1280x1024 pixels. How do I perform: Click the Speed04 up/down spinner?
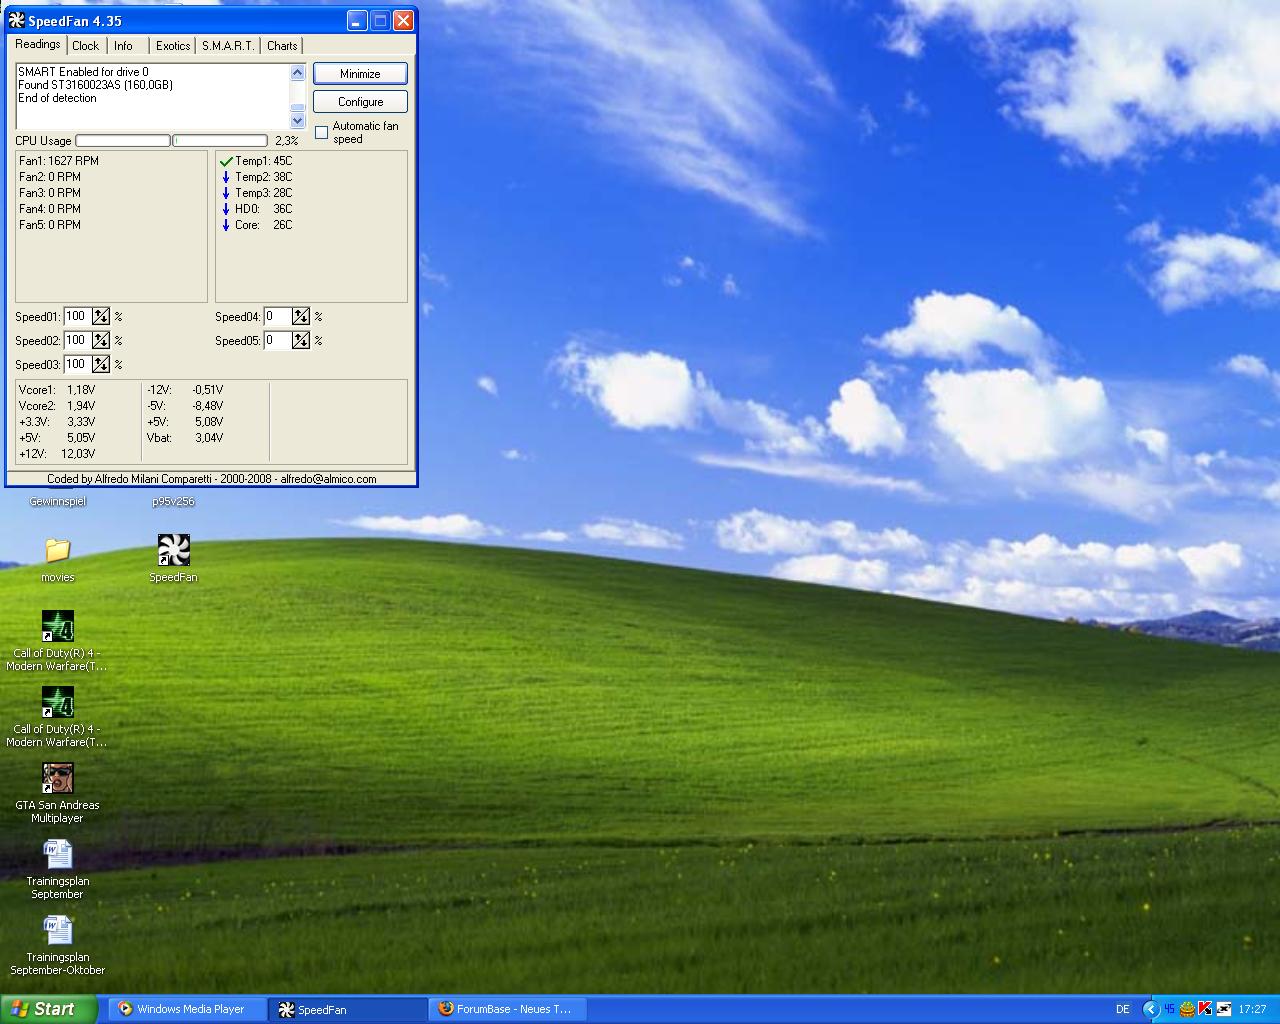pyautogui.click(x=301, y=316)
